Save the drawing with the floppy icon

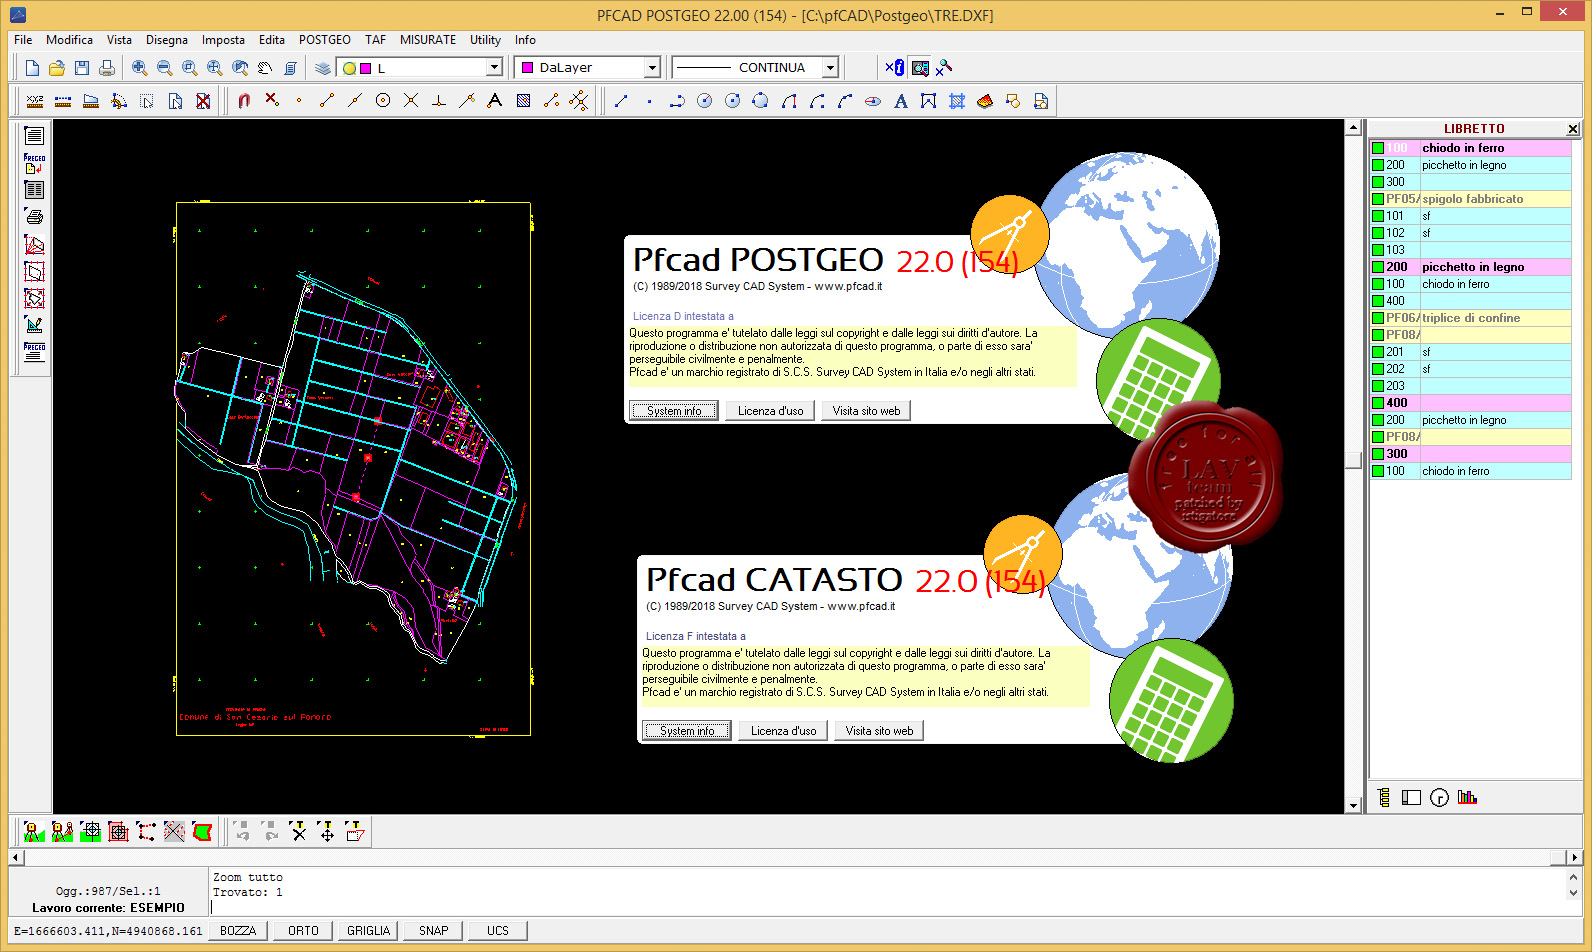coord(82,68)
